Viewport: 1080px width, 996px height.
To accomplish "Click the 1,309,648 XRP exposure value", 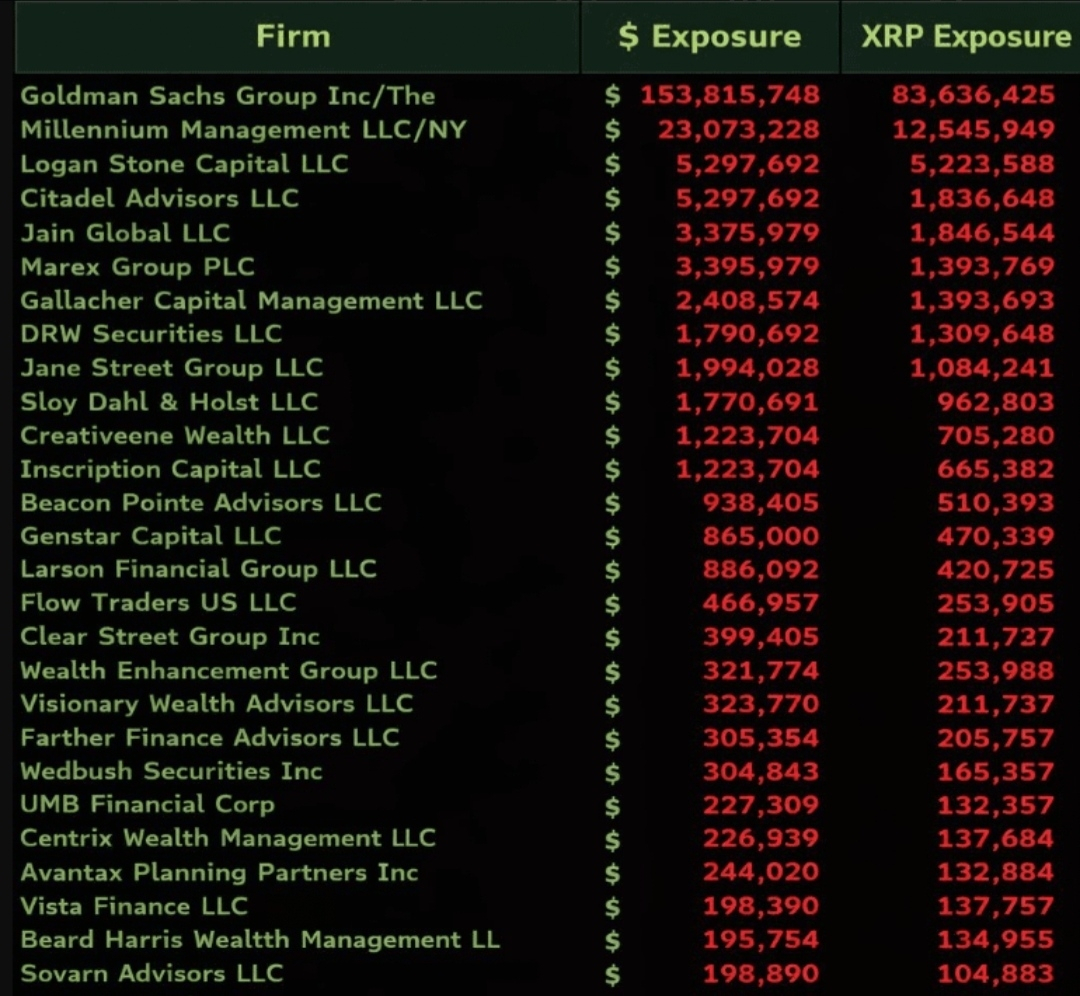I will 982,334.
